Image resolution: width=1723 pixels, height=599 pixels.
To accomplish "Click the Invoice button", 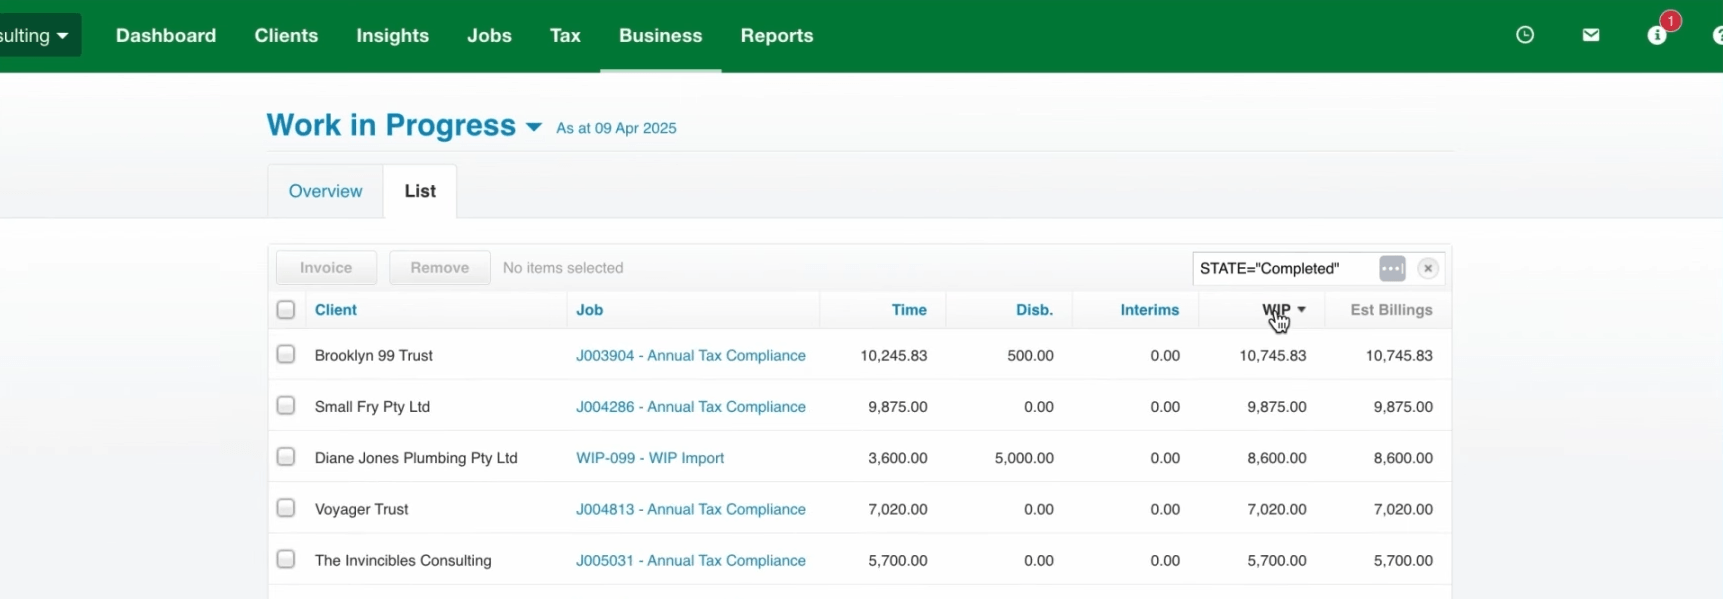I will 326,268.
